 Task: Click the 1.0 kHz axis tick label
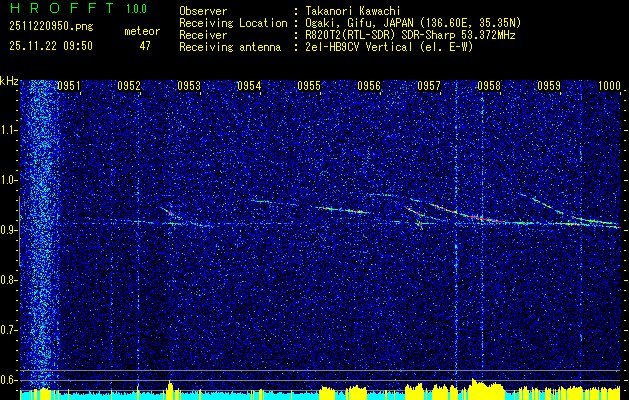[x=10, y=180]
